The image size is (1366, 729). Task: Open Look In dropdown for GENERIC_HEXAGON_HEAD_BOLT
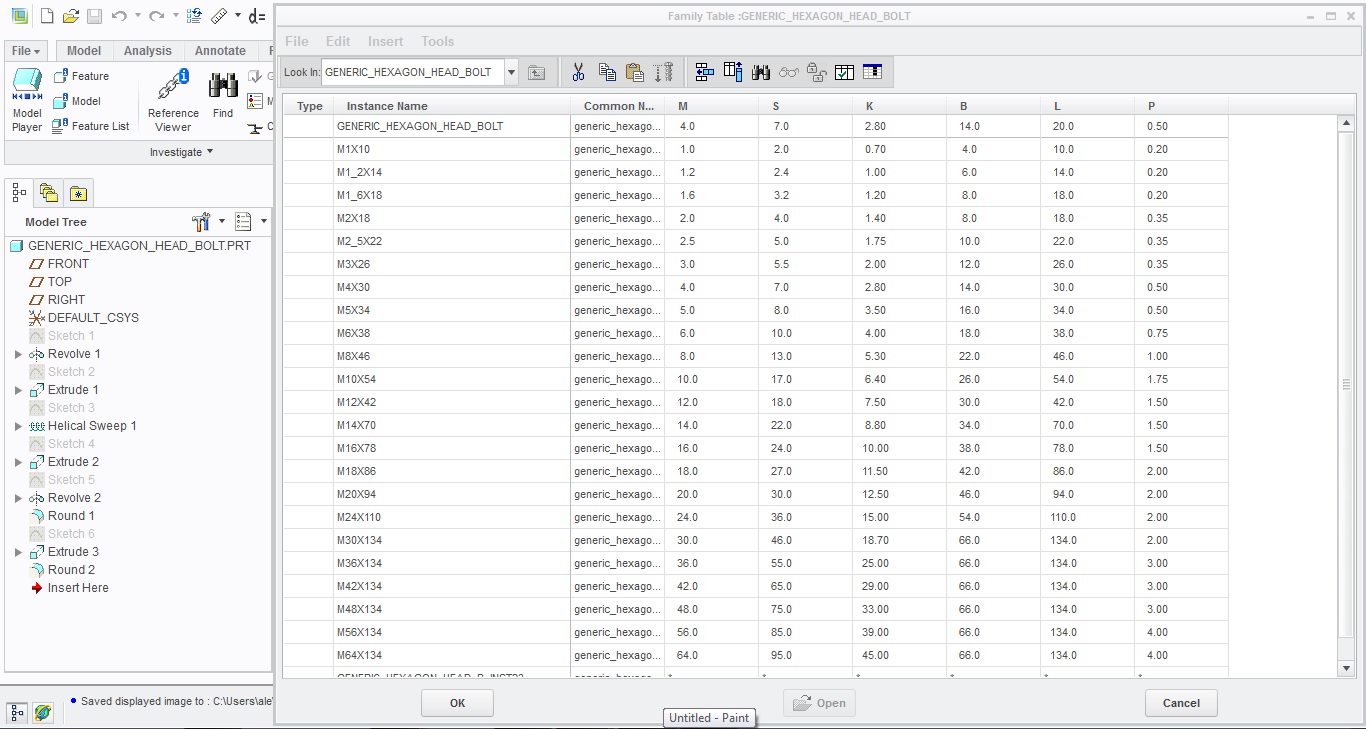[511, 72]
